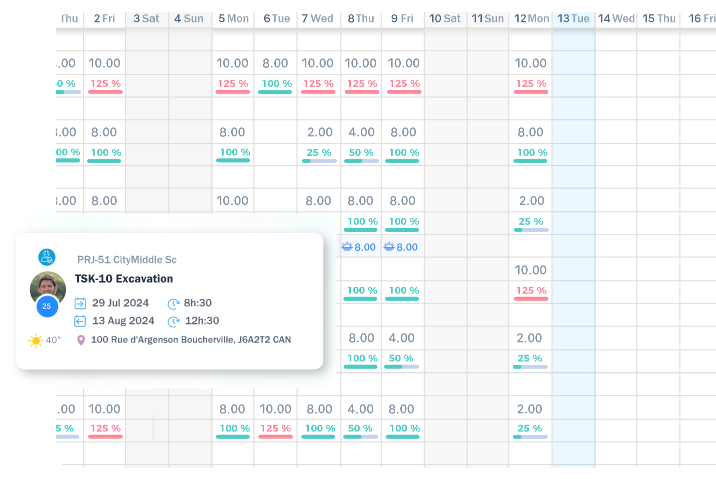
Task: Click the sun icon in the 8 Thu column
Action: click(x=346, y=246)
